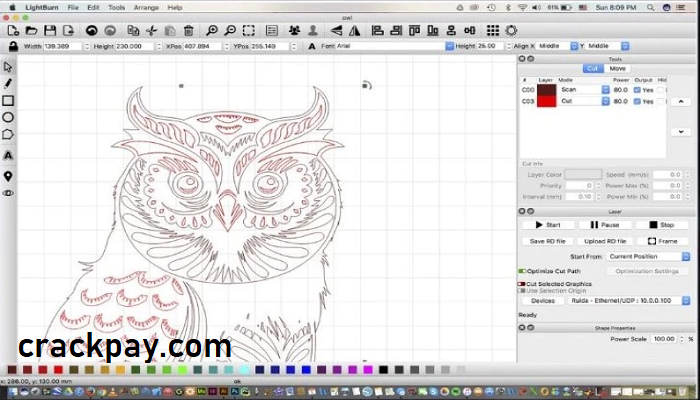
Task: Click Upload RD file button
Action: tap(605, 241)
